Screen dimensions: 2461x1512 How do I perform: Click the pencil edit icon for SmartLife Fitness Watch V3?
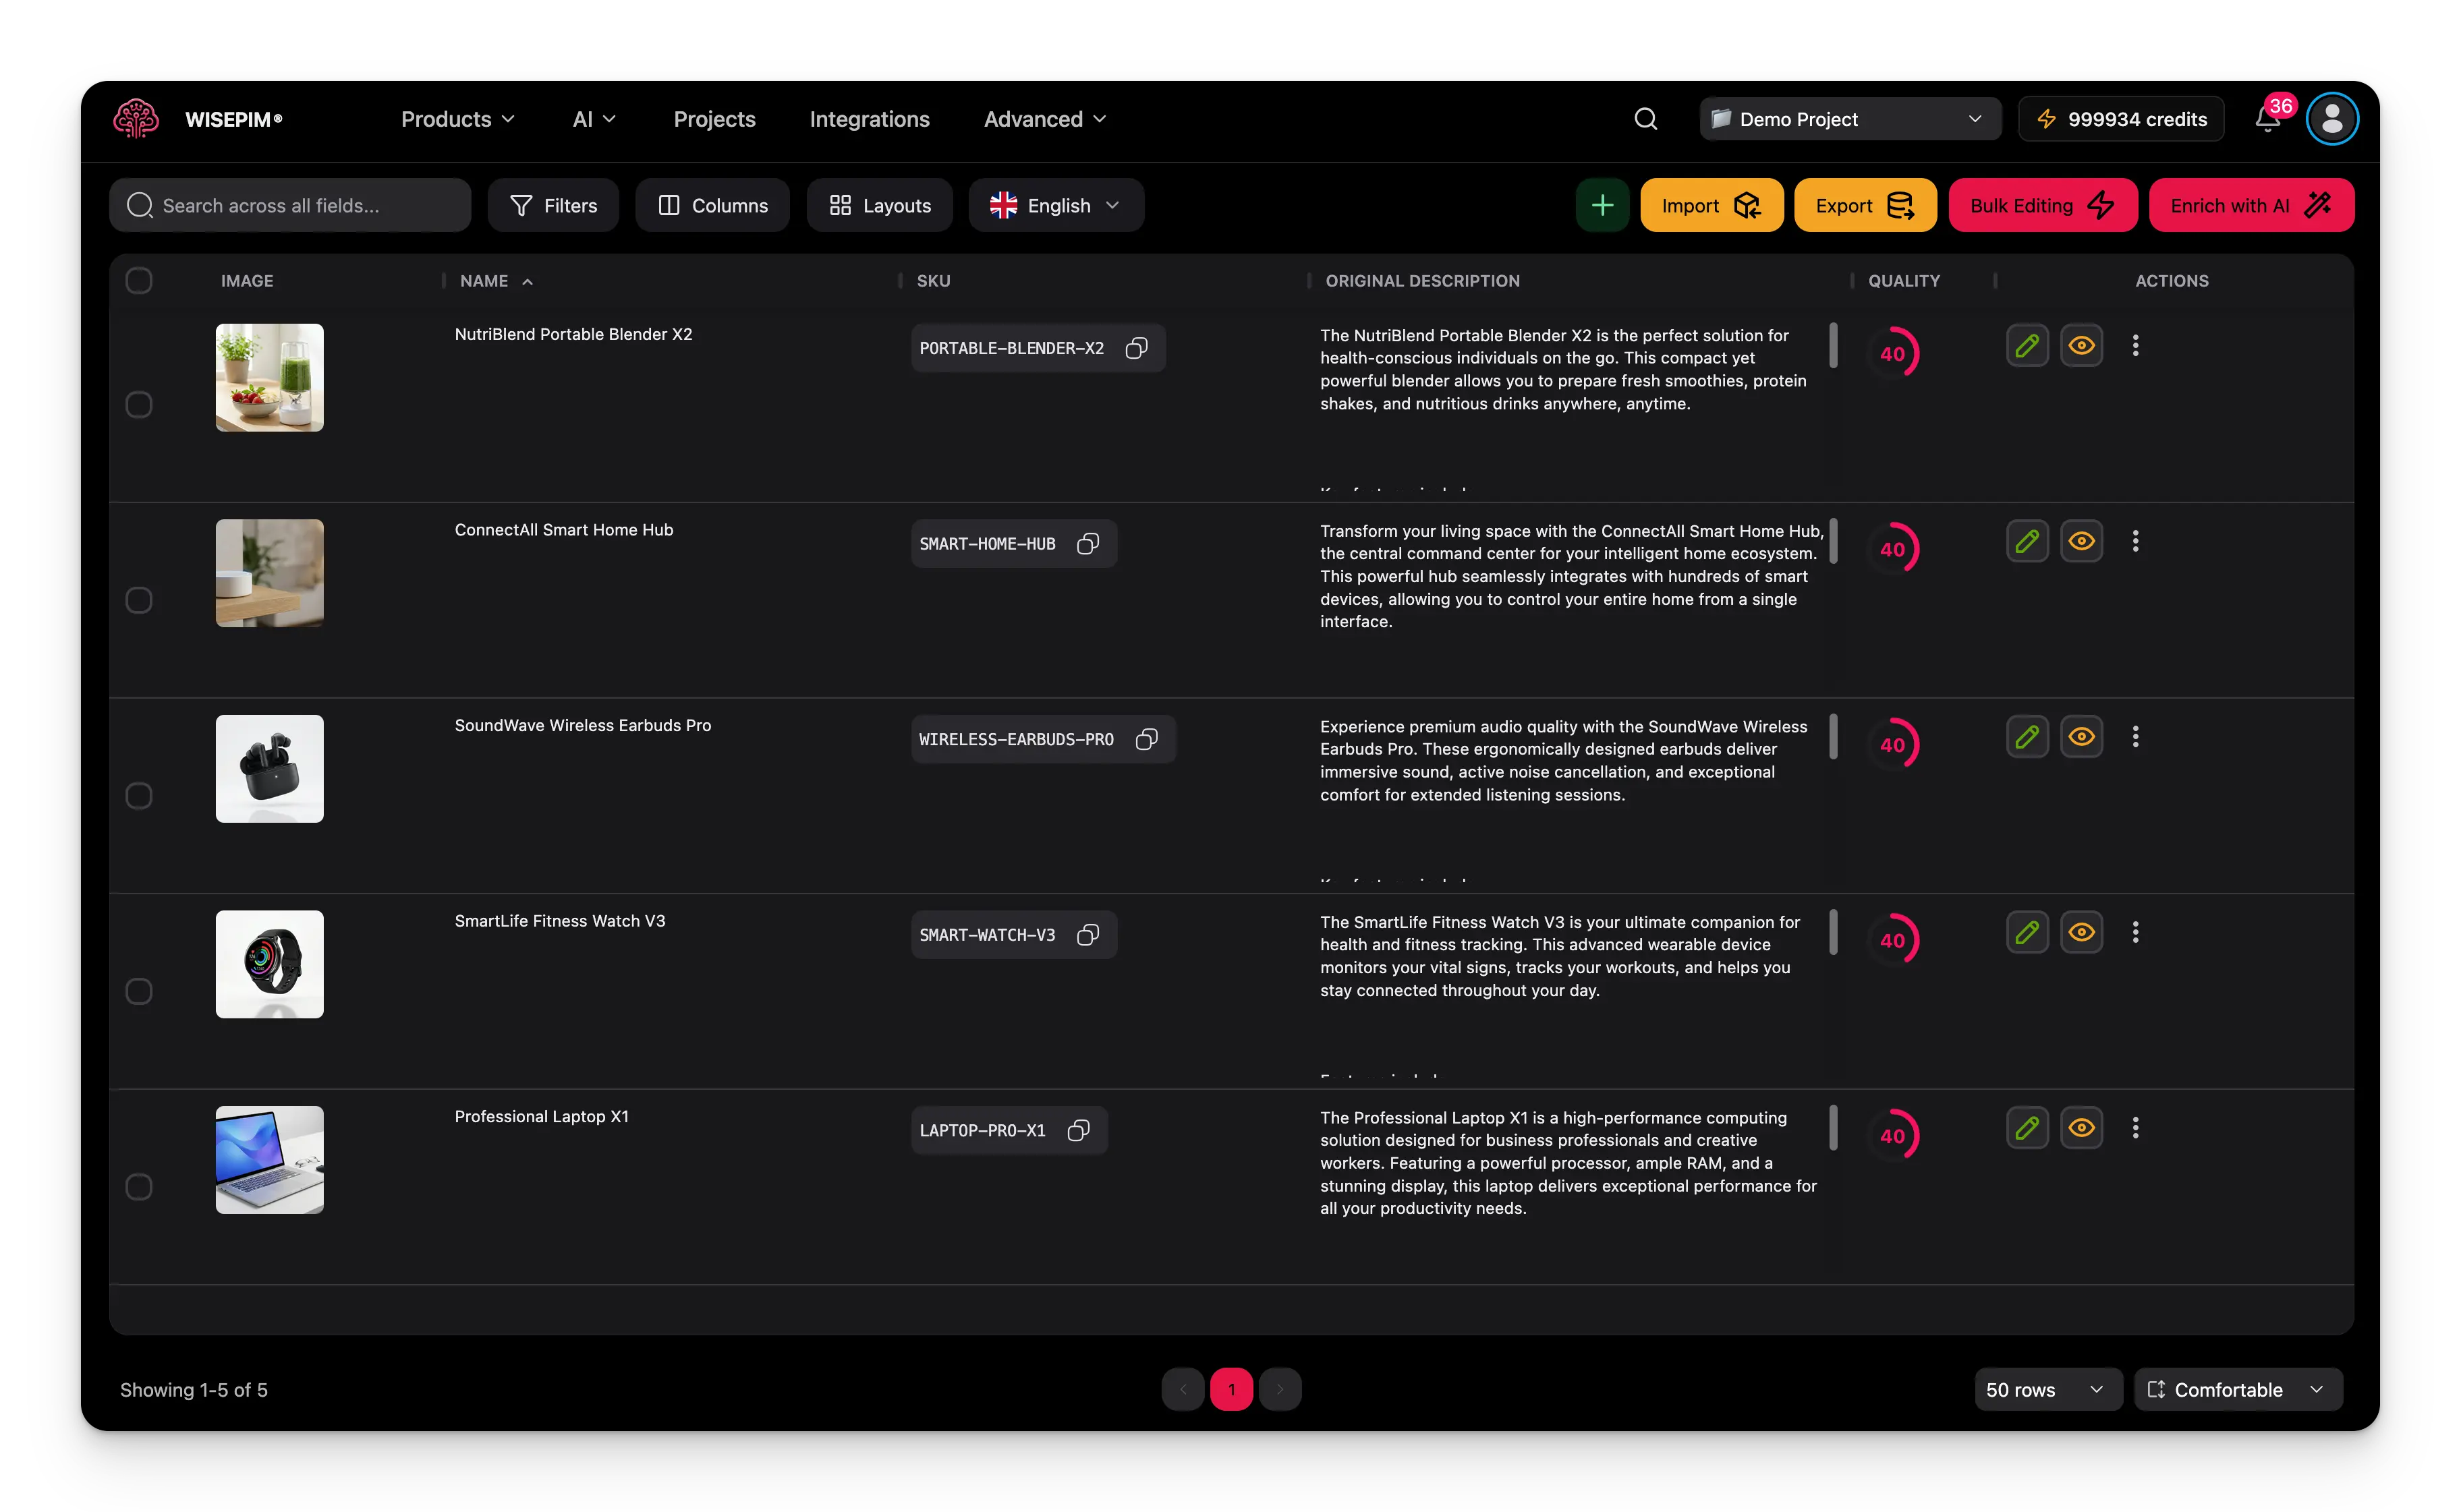coord(2027,932)
